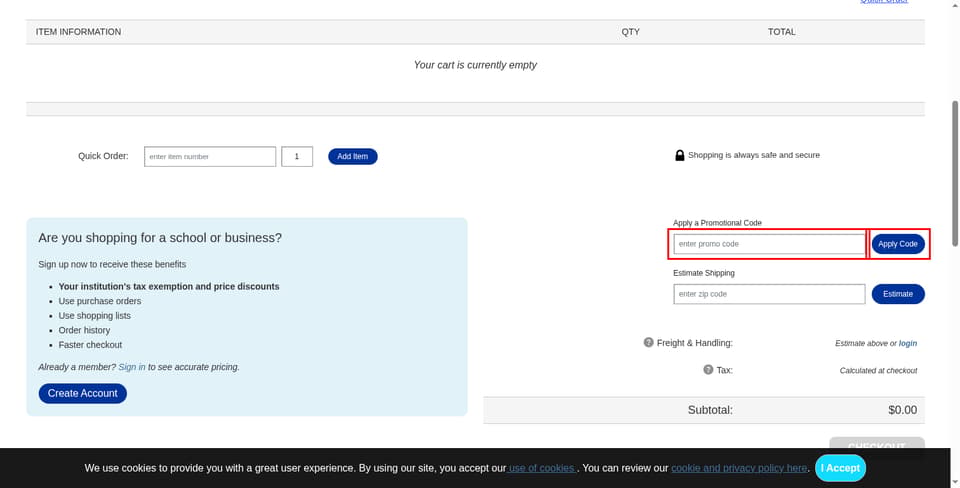The image size is (960, 488).
Task: Click the QTY column header
Action: pyautogui.click(x=630, y=32)
